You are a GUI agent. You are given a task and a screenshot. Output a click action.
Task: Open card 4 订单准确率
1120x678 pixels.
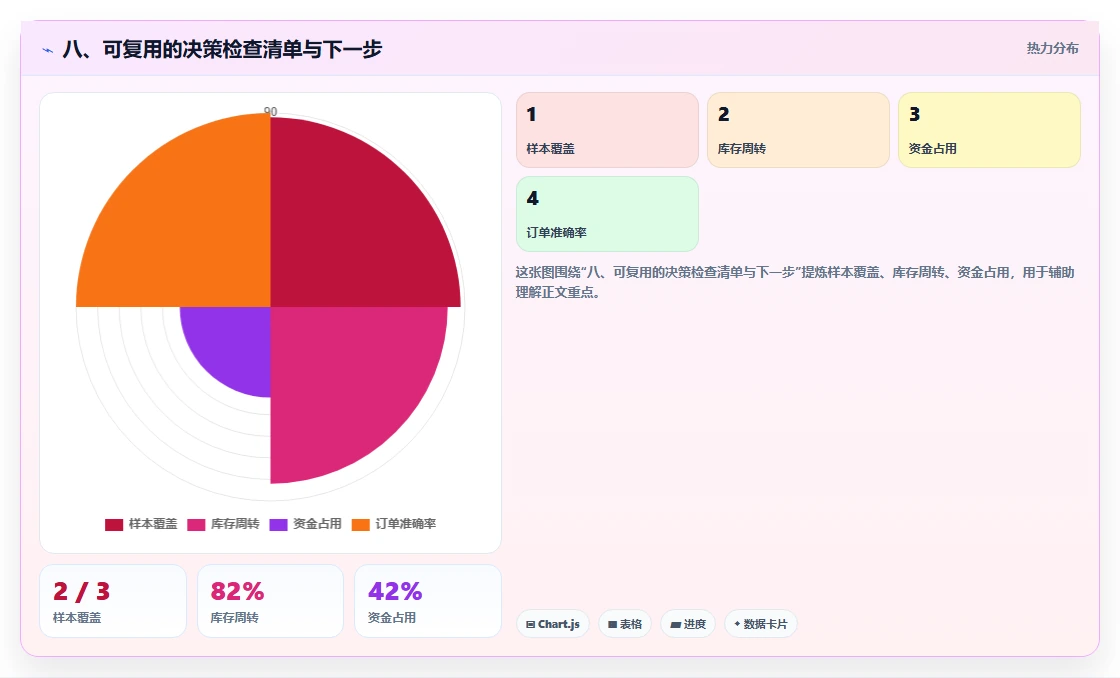click(x=607, y=214)
